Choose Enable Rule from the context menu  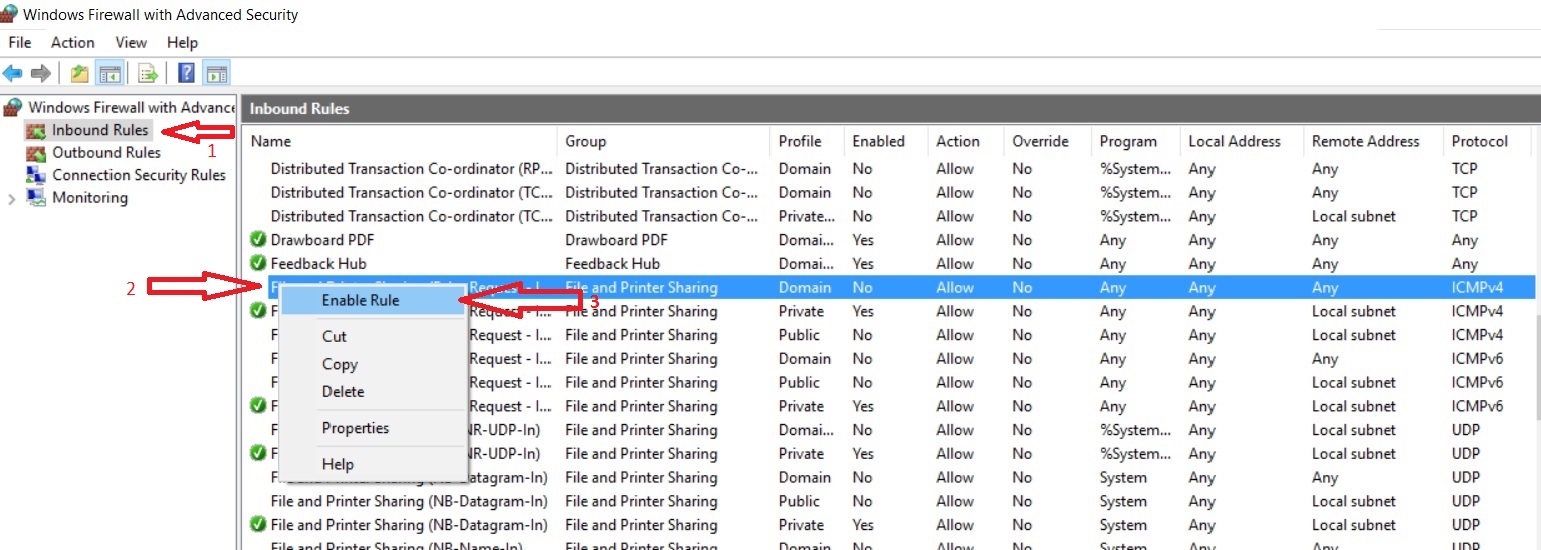click(x=373, y=300)
